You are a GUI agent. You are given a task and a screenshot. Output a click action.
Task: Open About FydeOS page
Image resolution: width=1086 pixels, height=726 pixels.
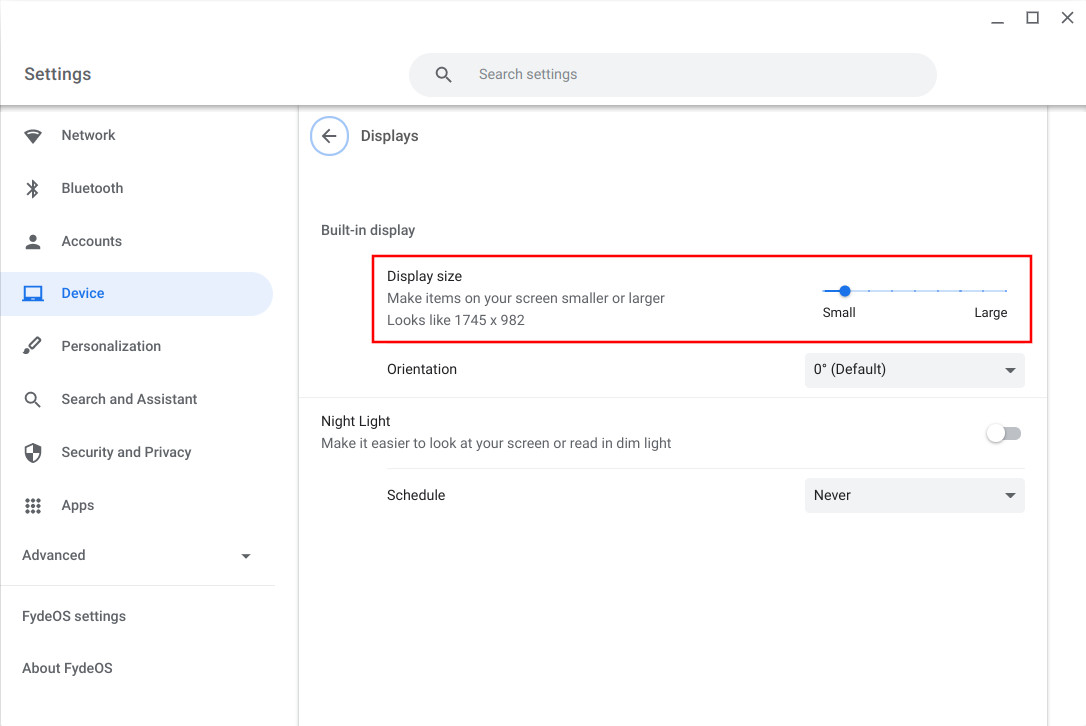click(67, 669)
